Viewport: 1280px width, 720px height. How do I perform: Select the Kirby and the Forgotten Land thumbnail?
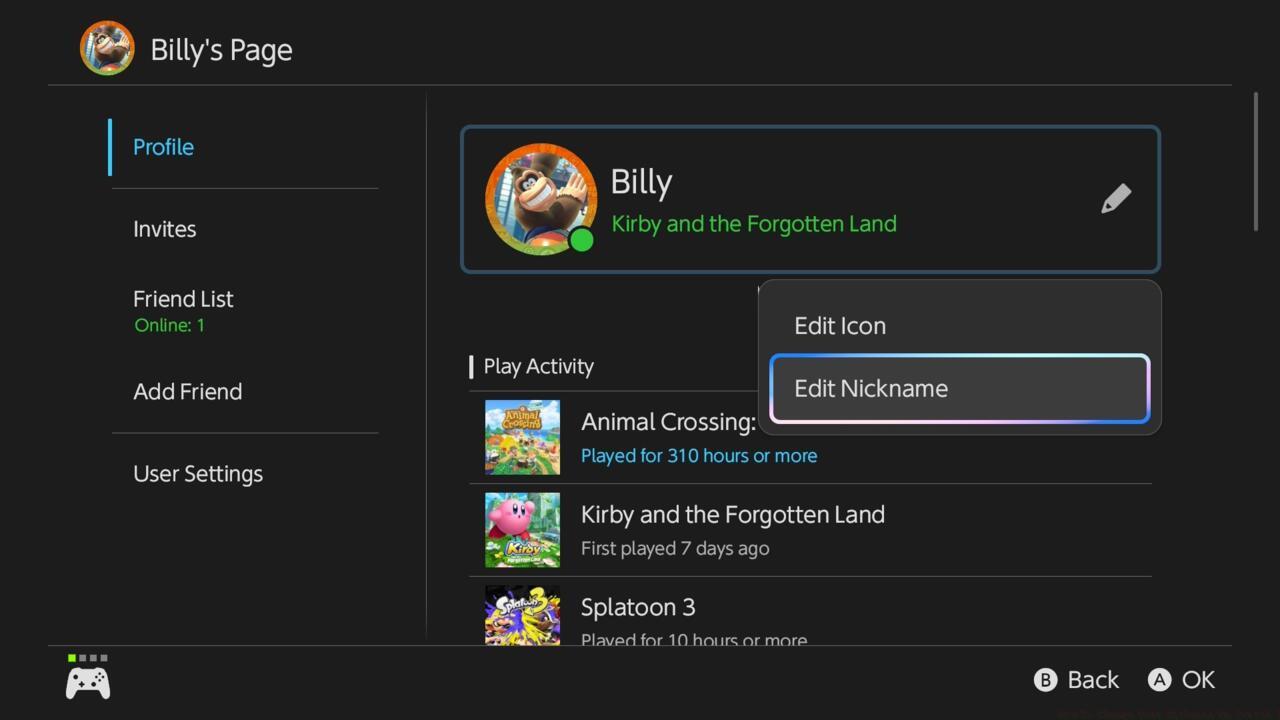[x=522, y=530]
